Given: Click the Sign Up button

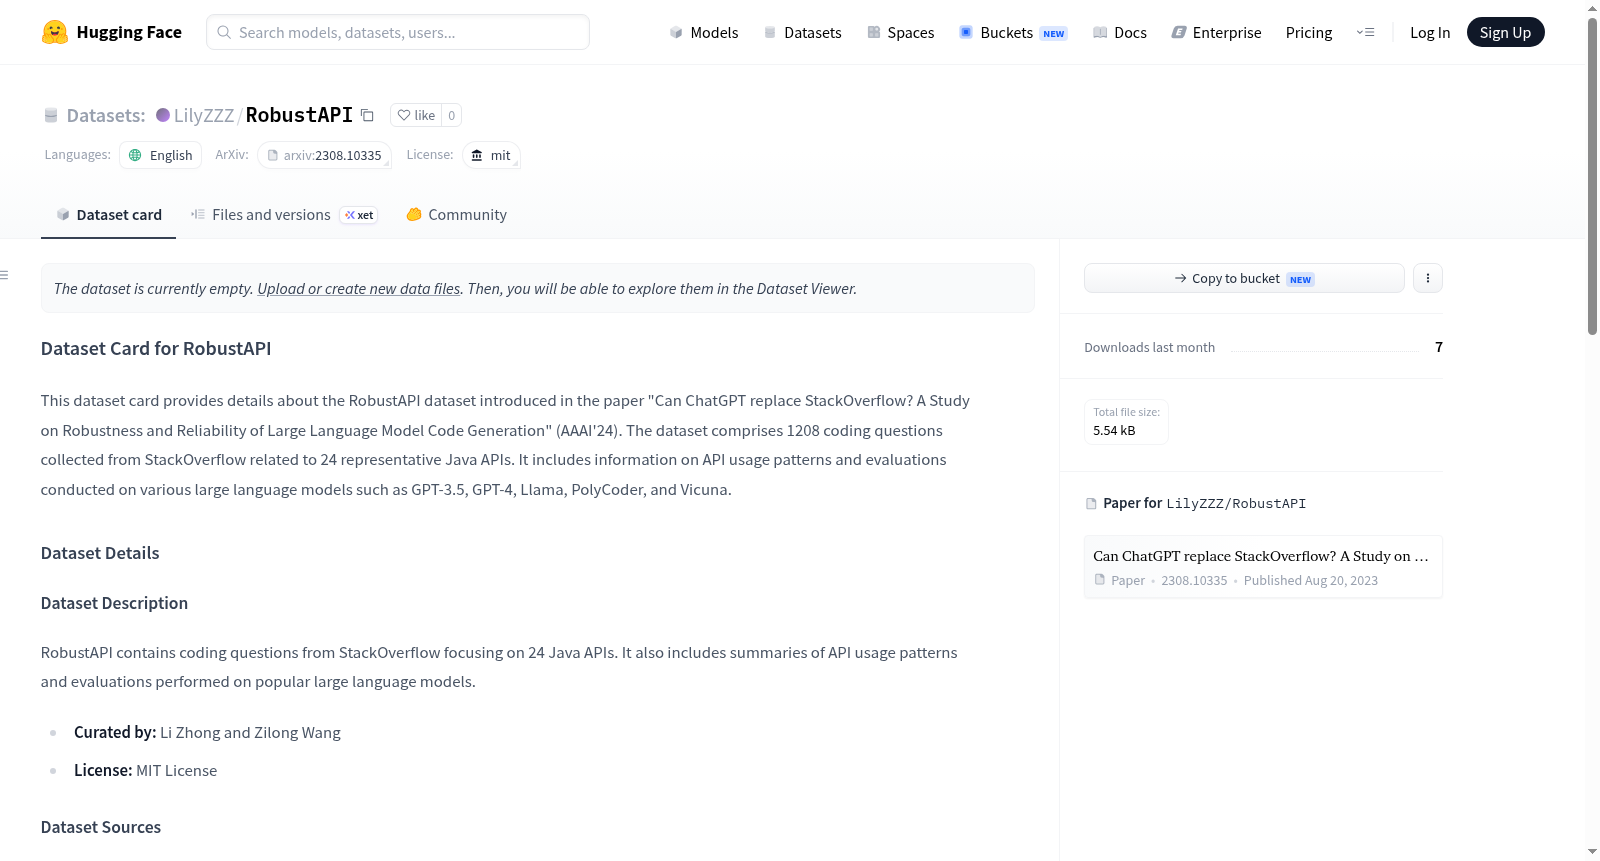Looking at the screenshot, I should pyautogui.click(x=1505, y=32).
